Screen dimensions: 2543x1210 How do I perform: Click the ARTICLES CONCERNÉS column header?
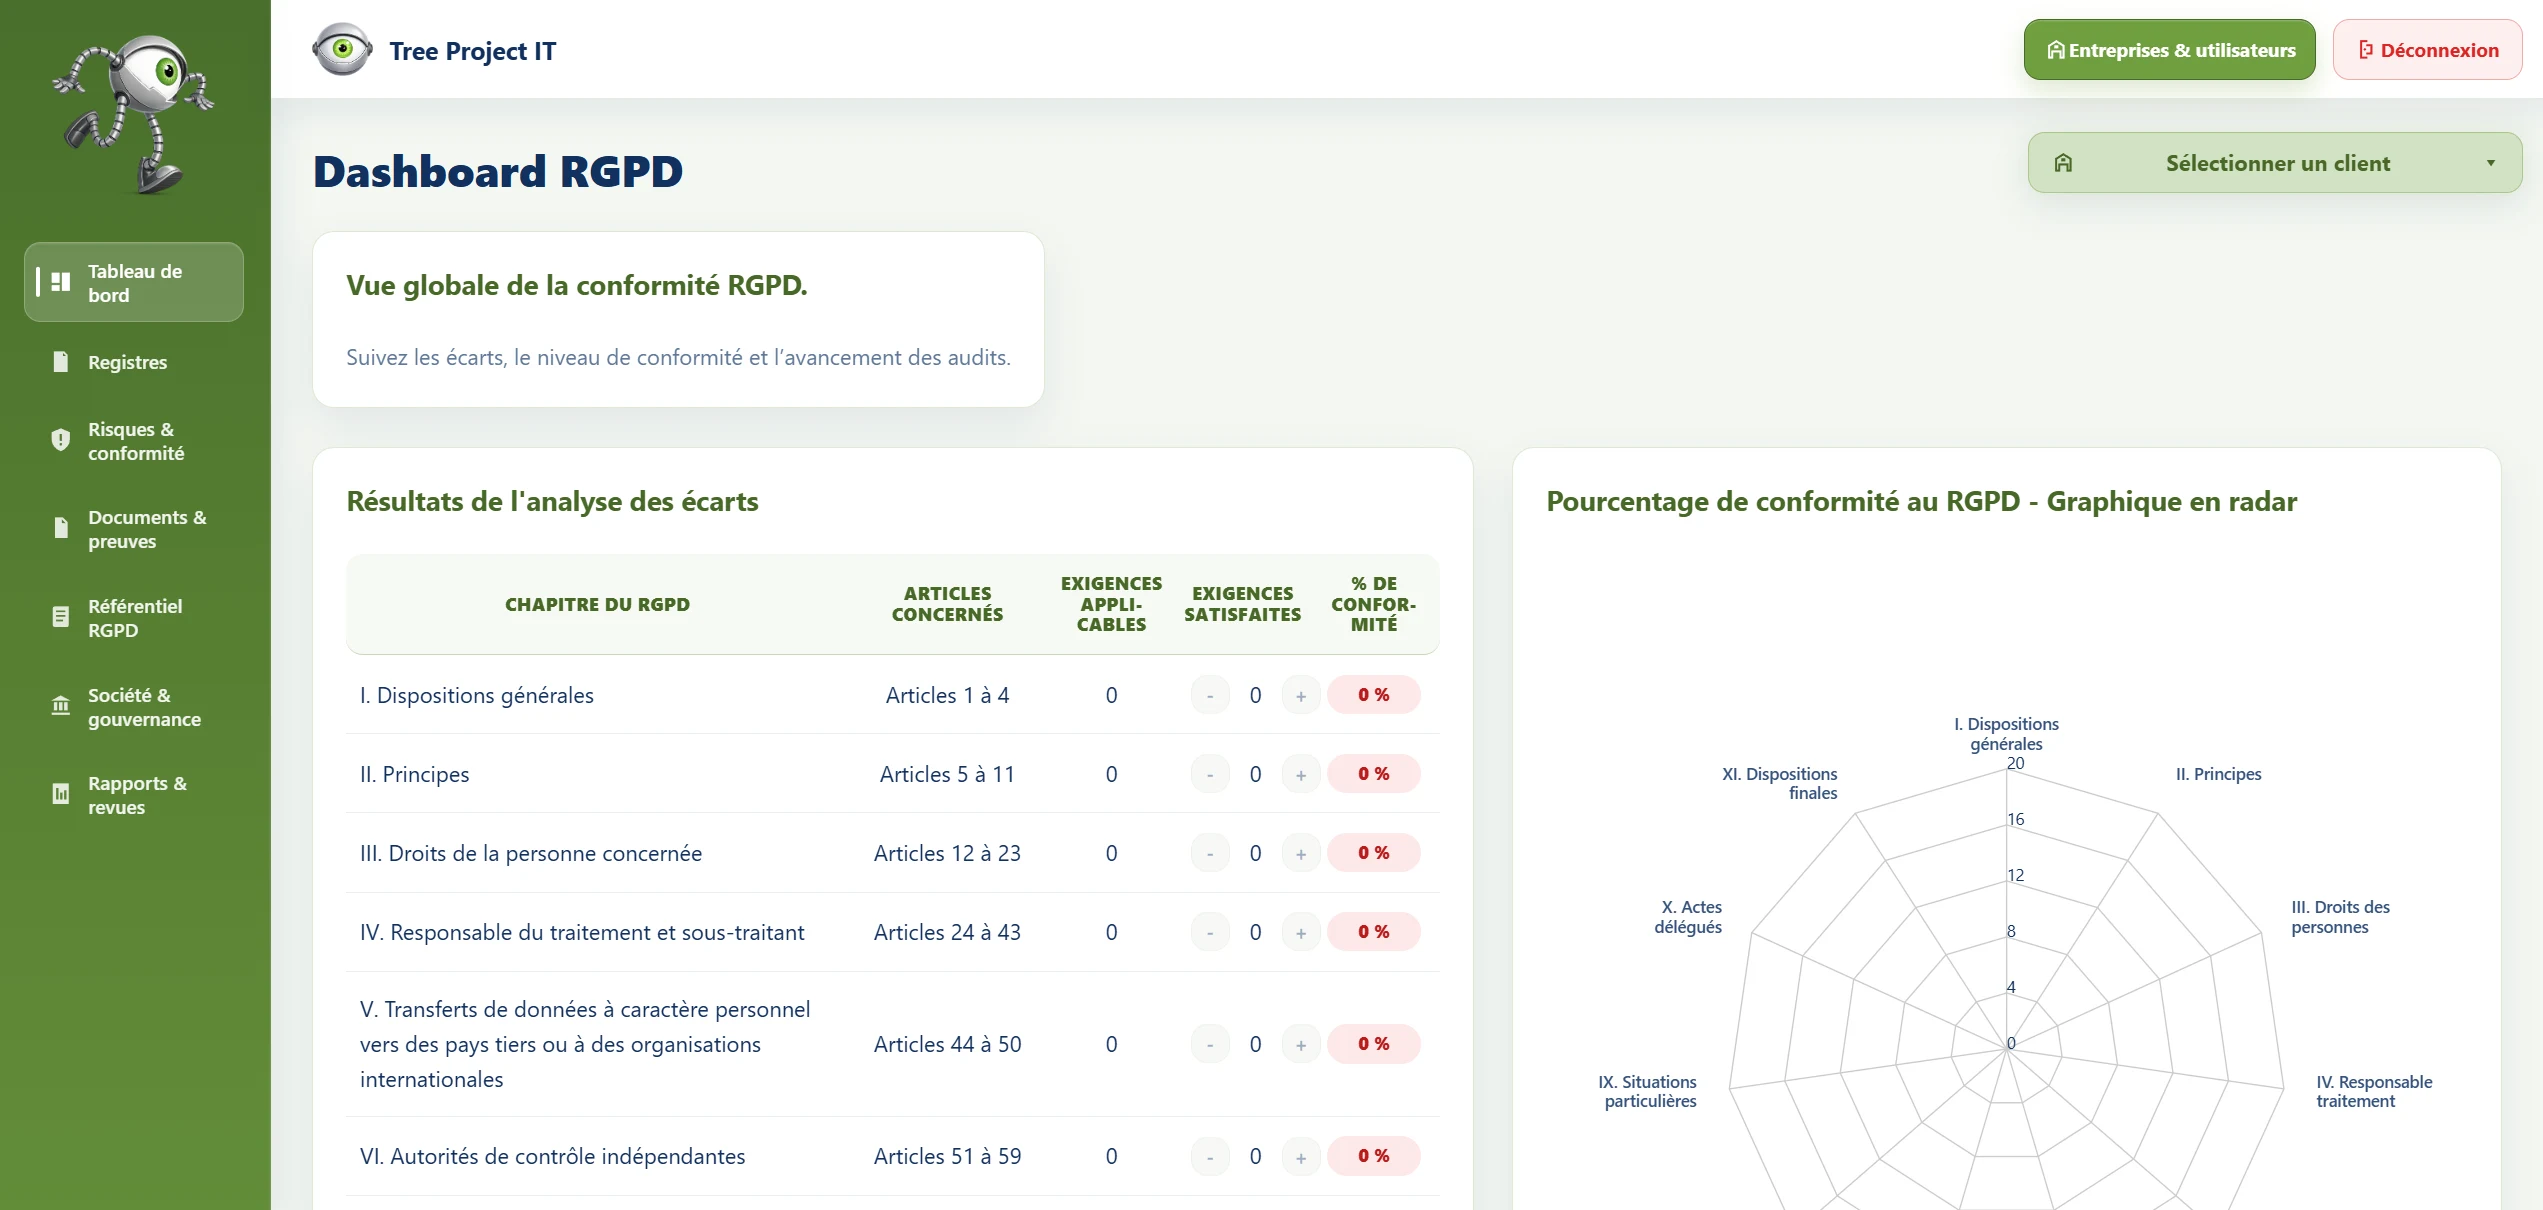point(947,604)
